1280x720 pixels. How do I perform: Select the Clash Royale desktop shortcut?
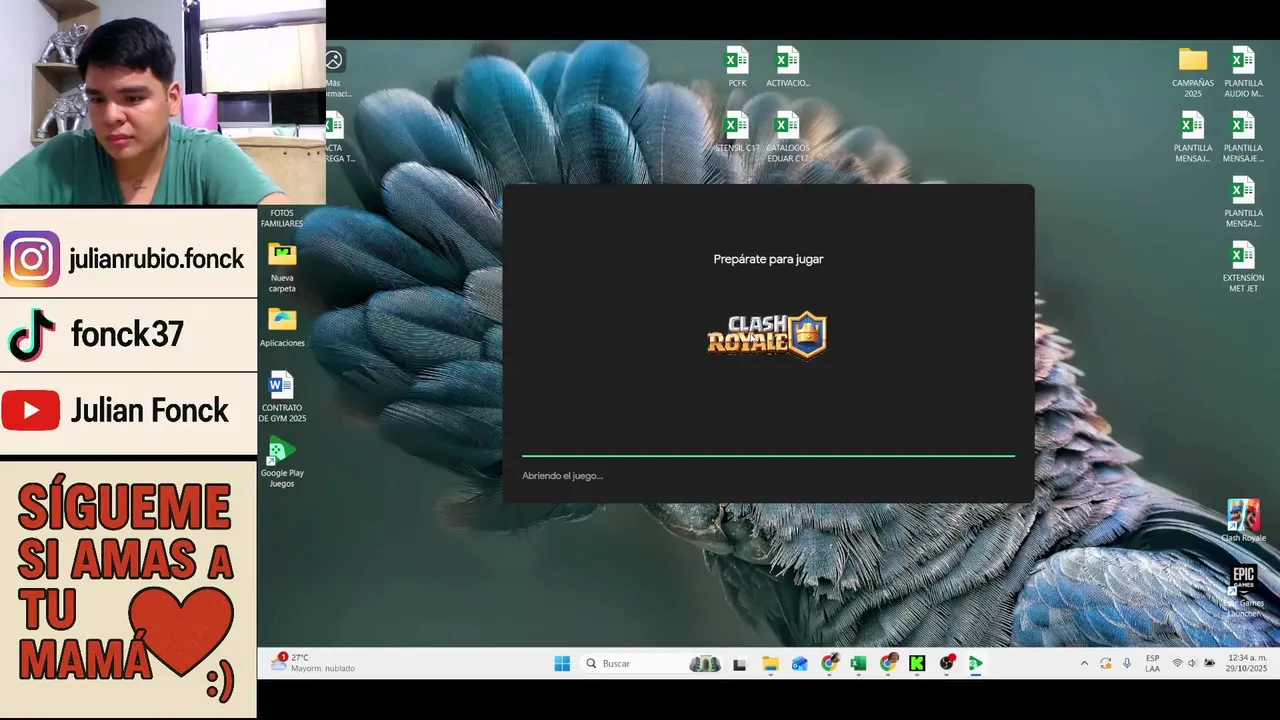(x=1243, y=521)
